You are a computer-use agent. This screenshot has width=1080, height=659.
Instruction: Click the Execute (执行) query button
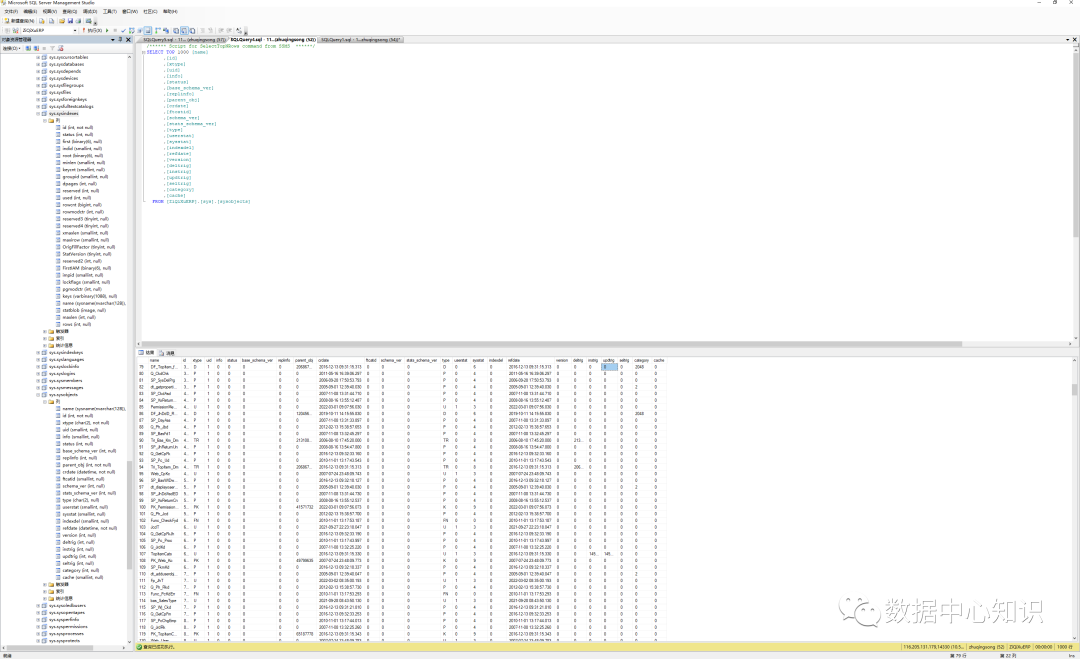pyautogui.click(x=92, y=30)
